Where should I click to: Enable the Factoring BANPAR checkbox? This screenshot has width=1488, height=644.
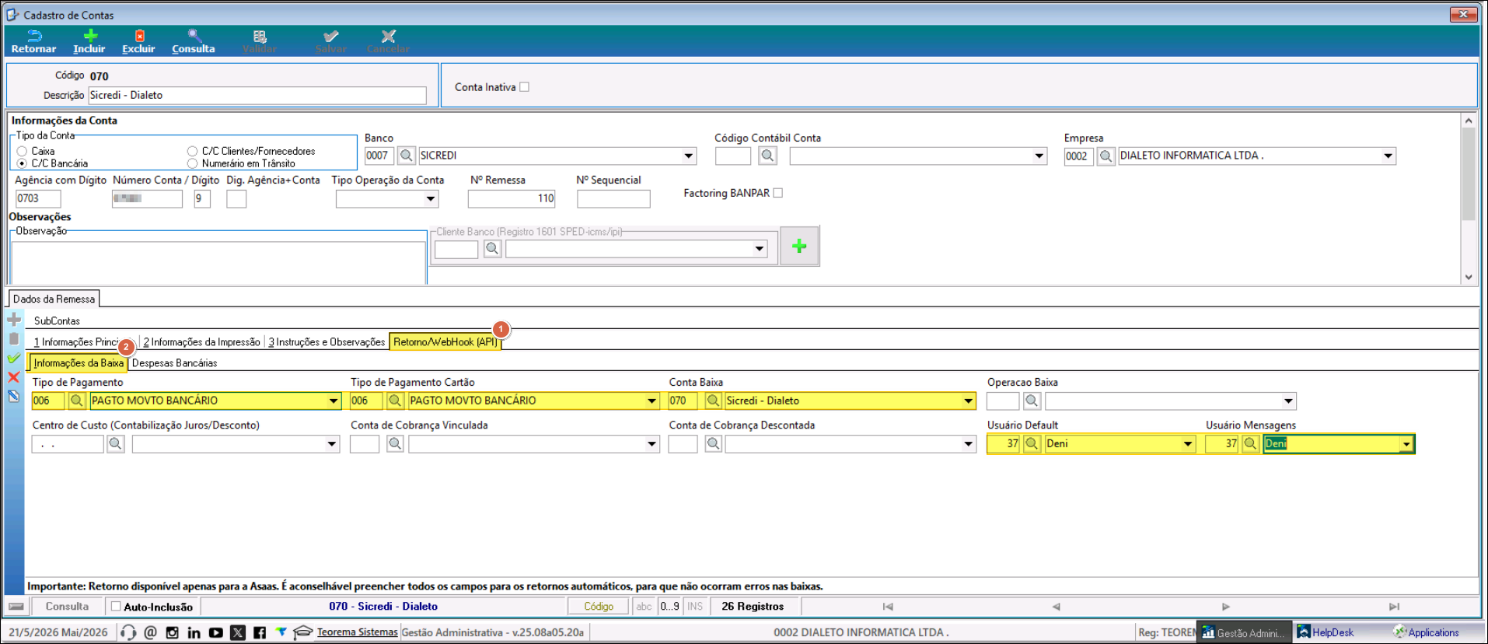pos(778,192)
